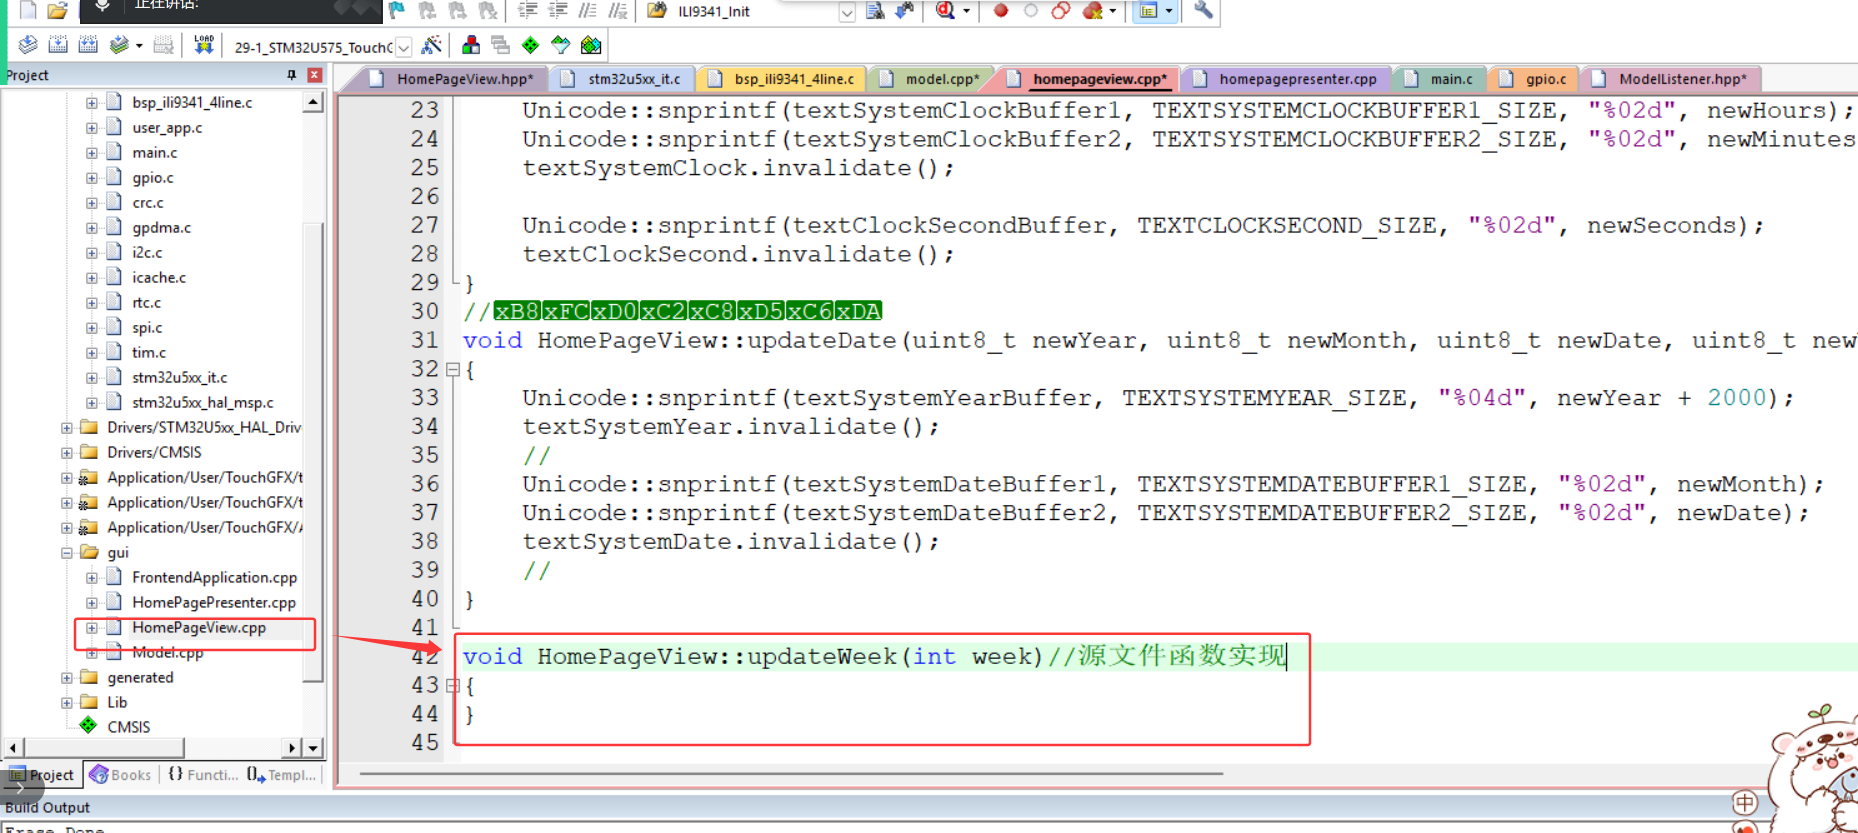1858x833 pixels.
Task: Open the window layout dropdown arrow
Action: click(x=1168, y=10)
